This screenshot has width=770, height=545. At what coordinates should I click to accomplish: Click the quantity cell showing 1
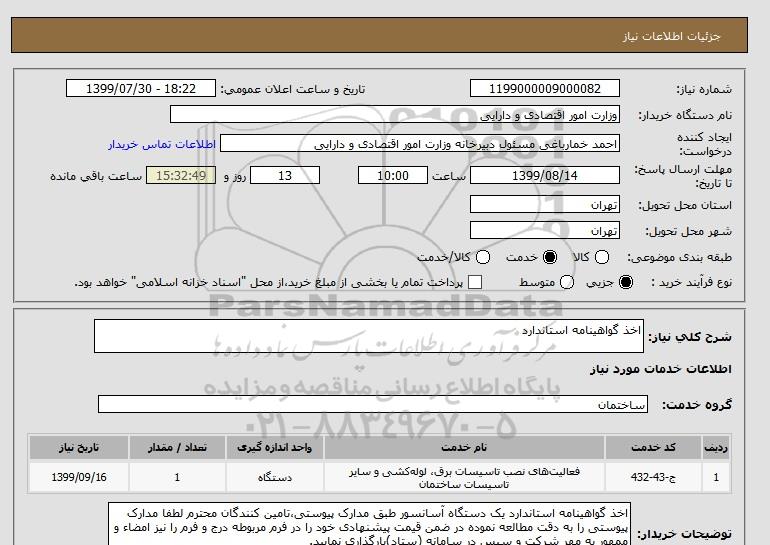coord(177,477)
